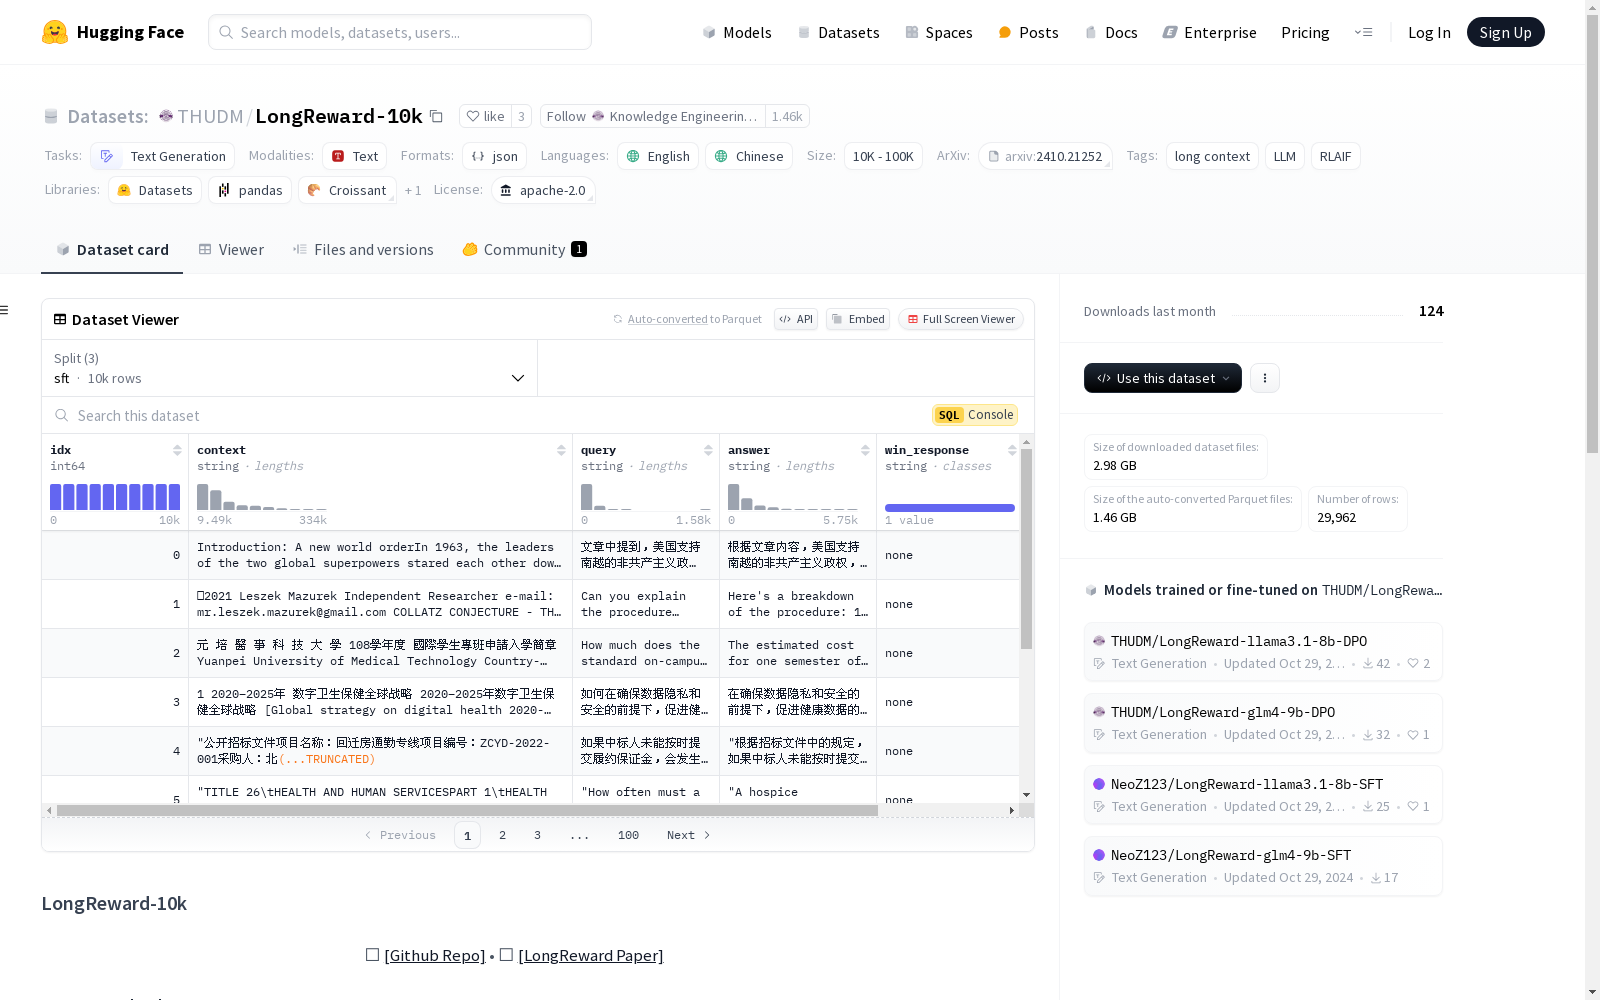Click the Sign Up button
This screenshot has width=1600, height=1000.
click(1506, 32)
